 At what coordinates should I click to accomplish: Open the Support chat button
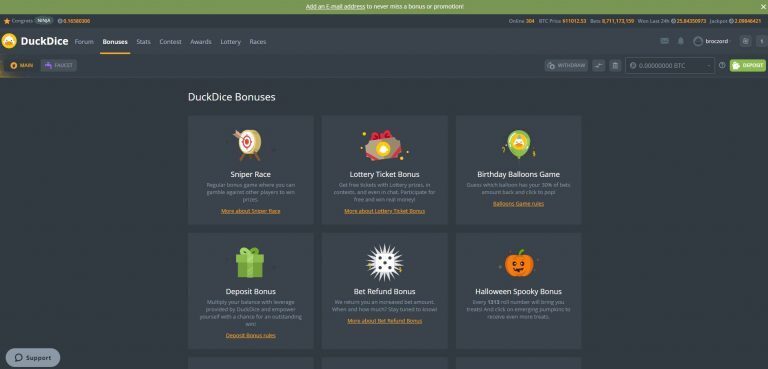(x=33, y=358)
